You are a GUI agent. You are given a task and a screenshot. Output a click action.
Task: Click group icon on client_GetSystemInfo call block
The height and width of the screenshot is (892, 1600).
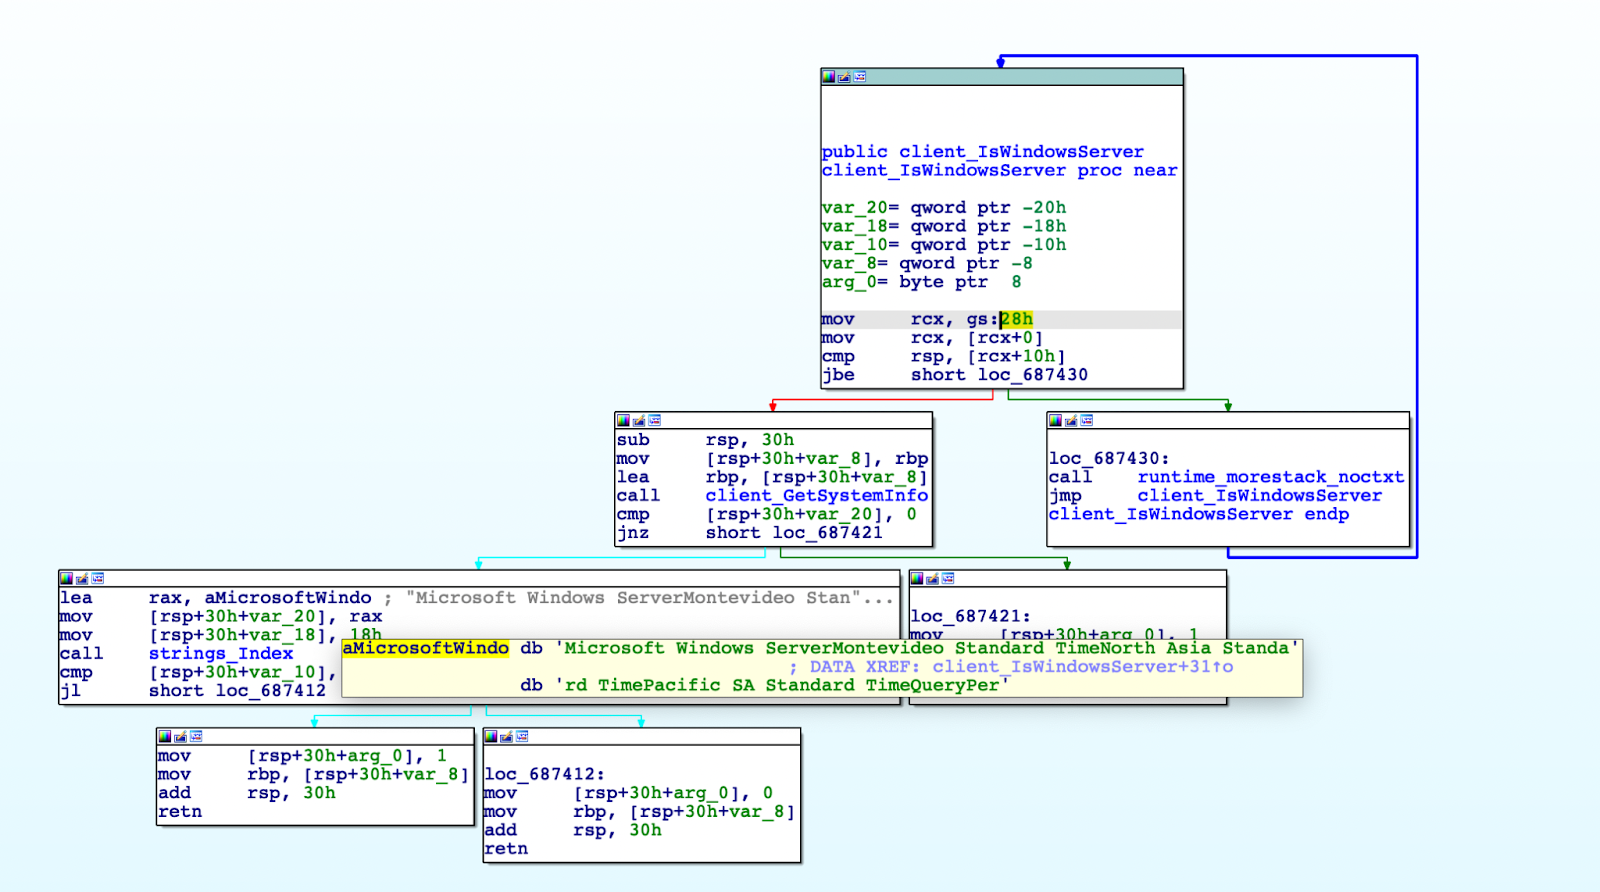point(655,421)
